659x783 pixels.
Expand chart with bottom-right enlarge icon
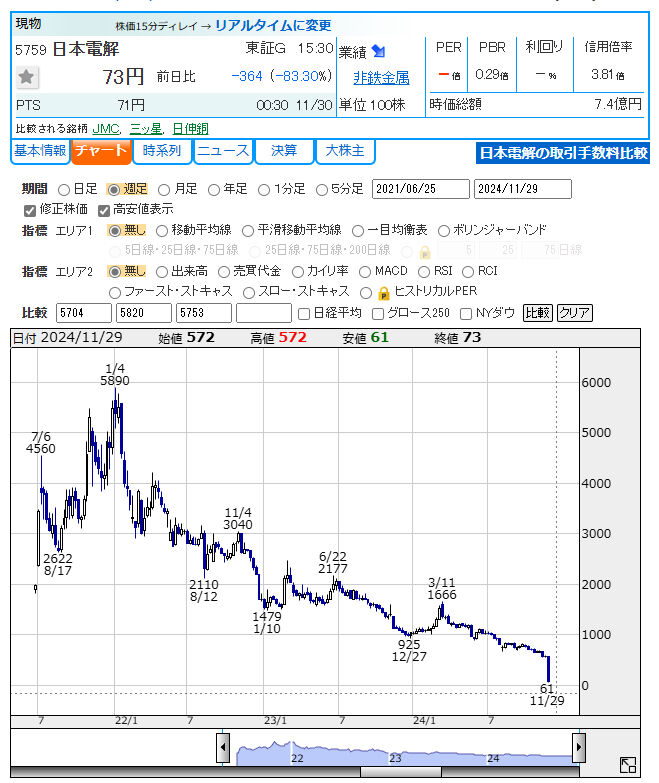(628, 765)
